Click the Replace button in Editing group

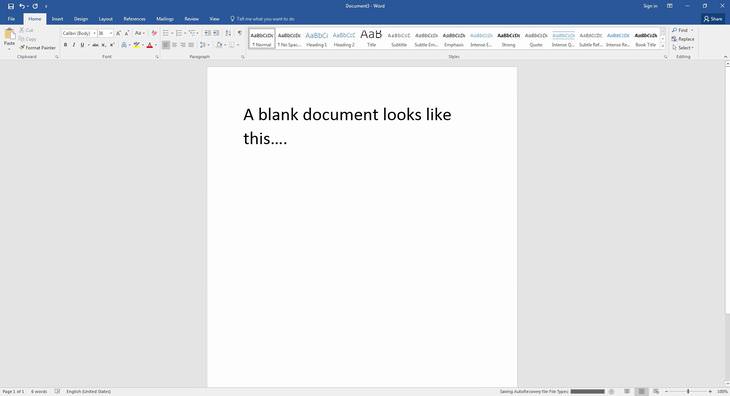click(683, 39)
